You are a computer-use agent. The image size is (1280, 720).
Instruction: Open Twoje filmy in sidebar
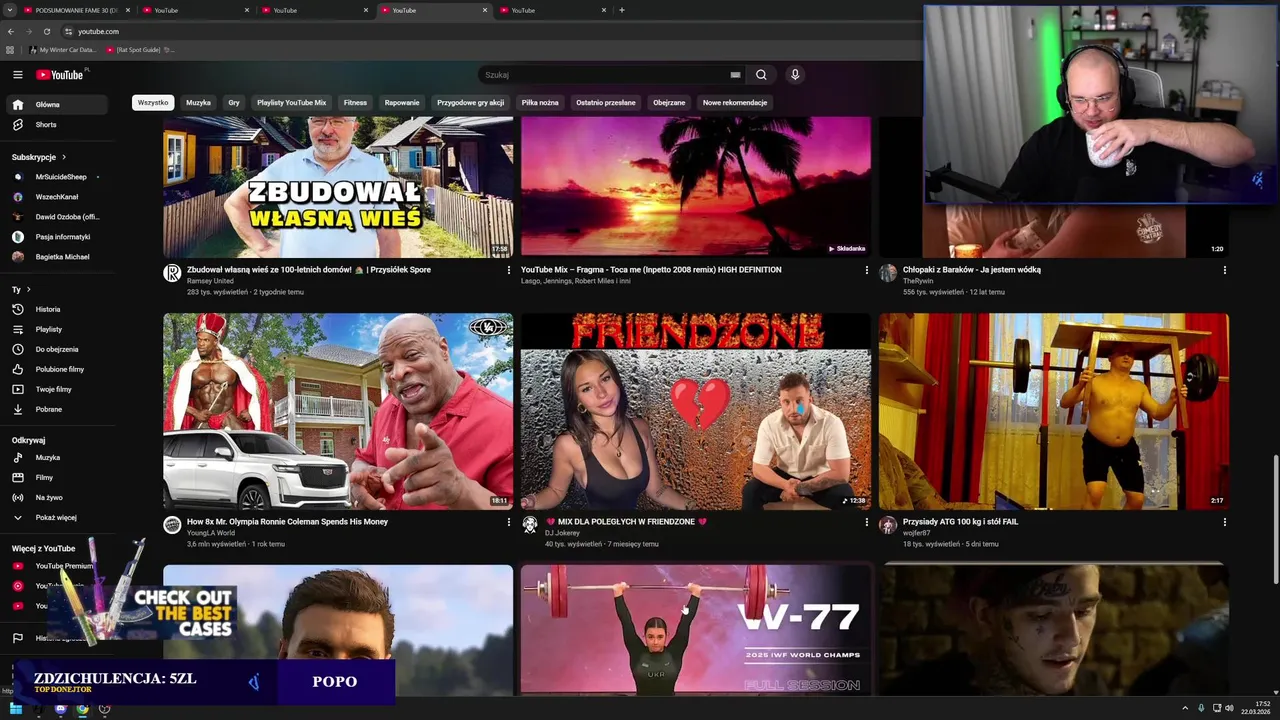point(60,389)
